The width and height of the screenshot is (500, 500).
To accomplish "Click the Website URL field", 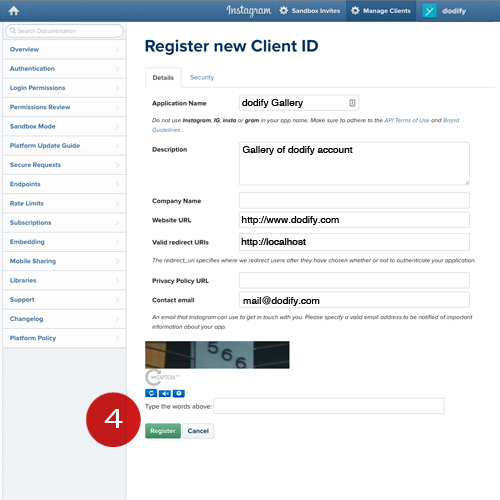I will (x=354, y=220).
